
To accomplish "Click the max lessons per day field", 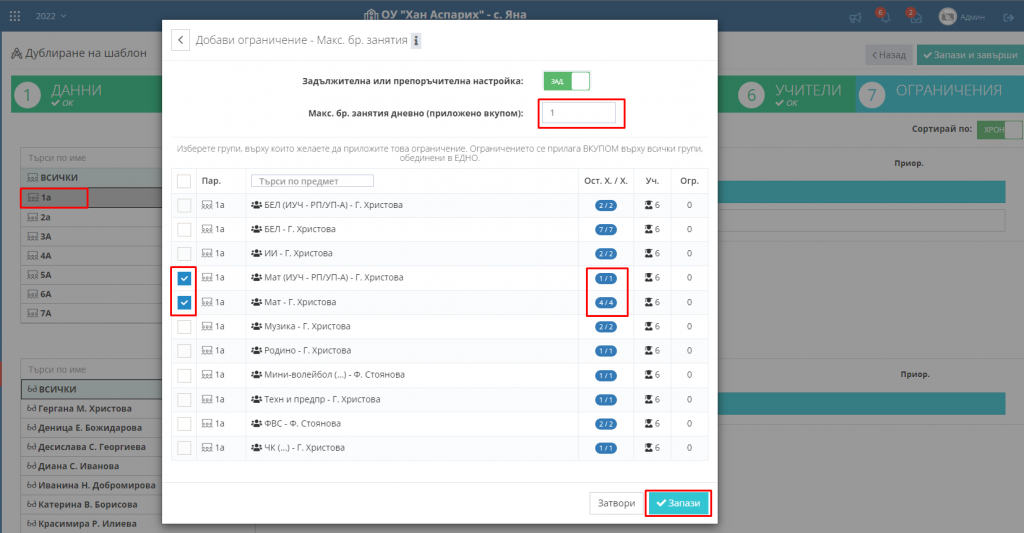I will 578,113.
